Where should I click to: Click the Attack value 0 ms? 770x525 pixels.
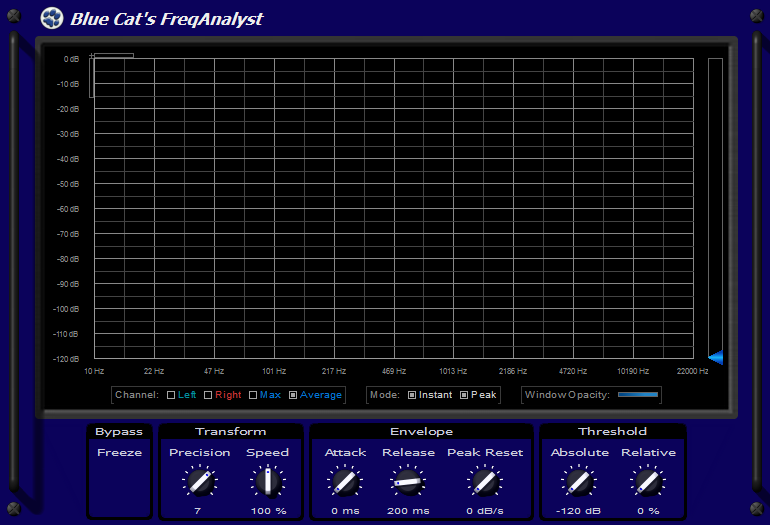click(x=345, y=511)
